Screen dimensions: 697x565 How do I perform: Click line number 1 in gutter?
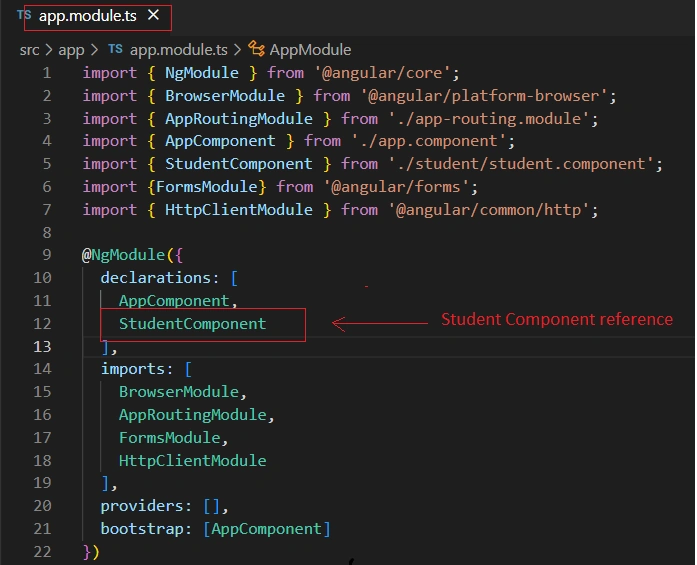(47, 73)
